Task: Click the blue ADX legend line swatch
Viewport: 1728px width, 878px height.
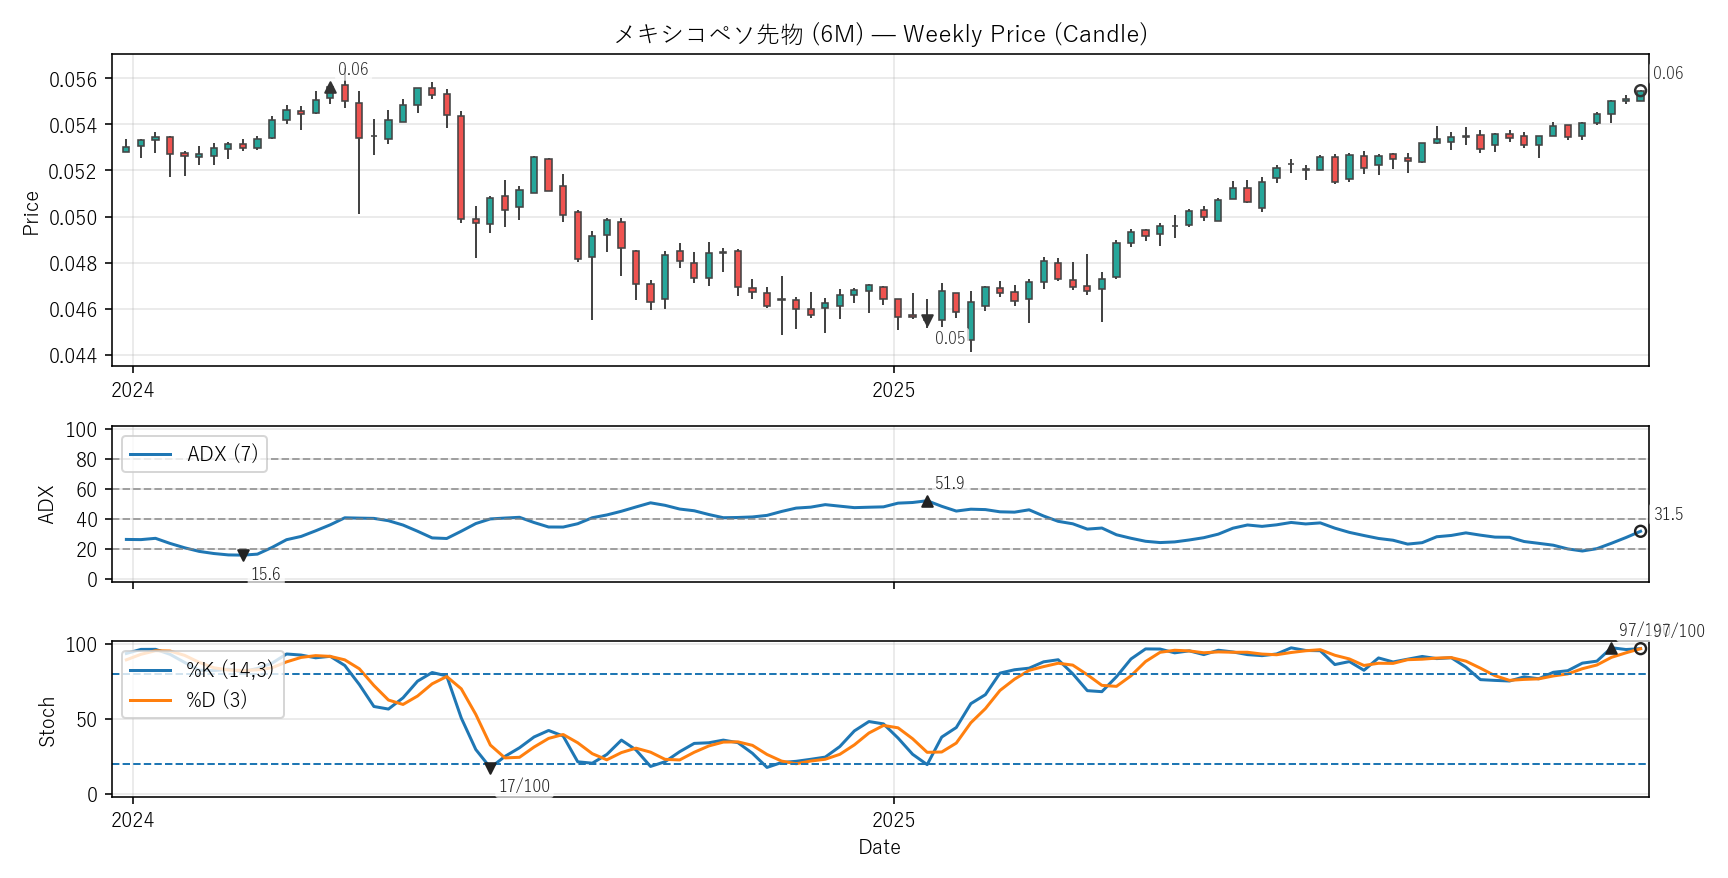Action: tap(151, 454)
